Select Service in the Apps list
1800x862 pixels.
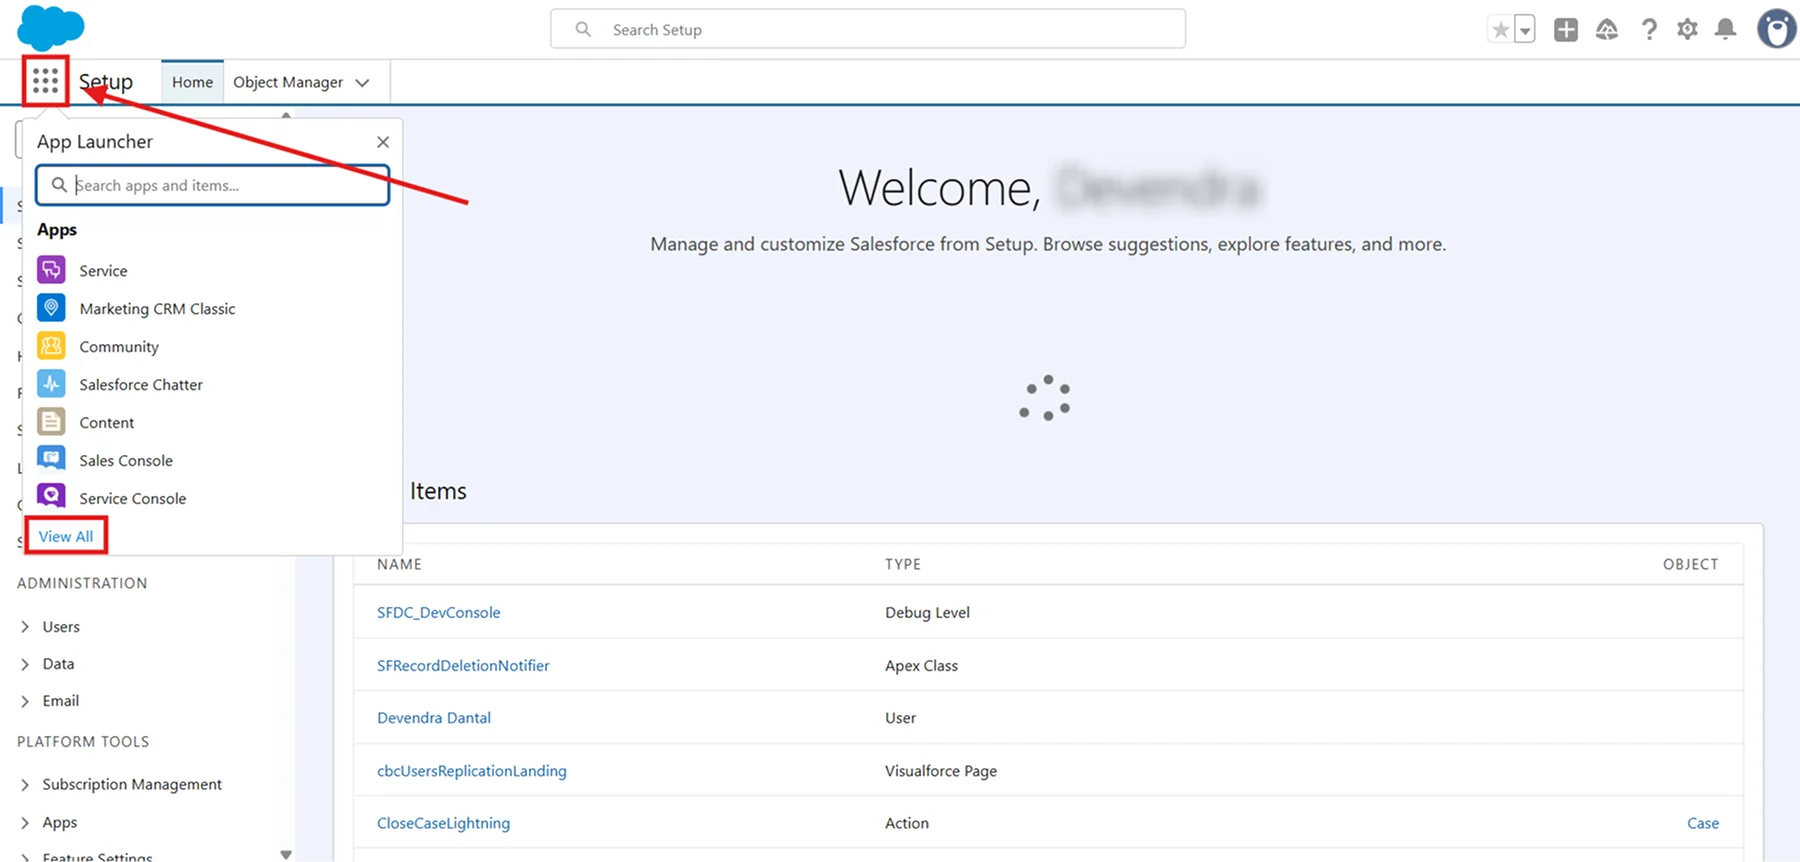pyautogui.click(x=103, y=270)
